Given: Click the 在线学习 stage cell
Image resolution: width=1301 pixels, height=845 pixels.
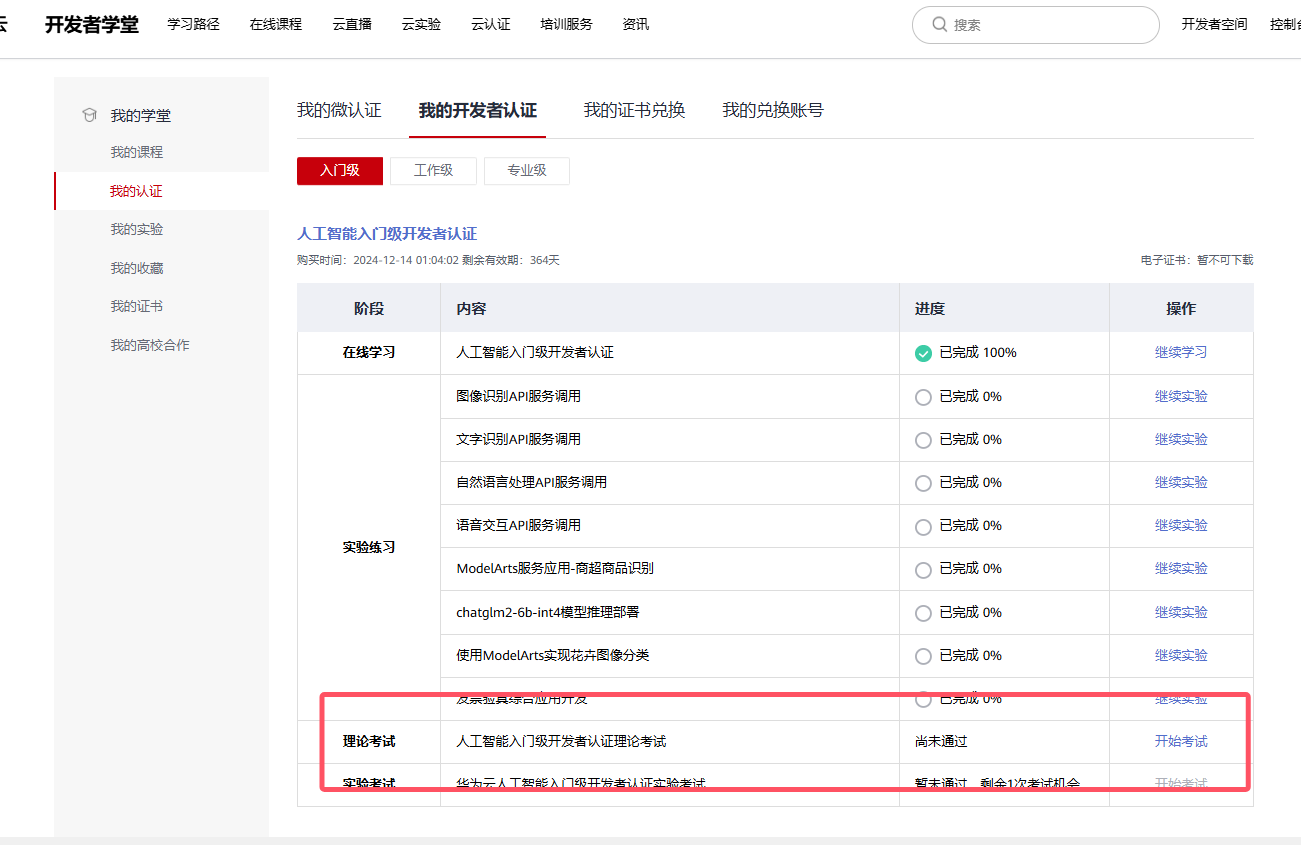Looking at the screenshot, I should (x=369, y=353).
